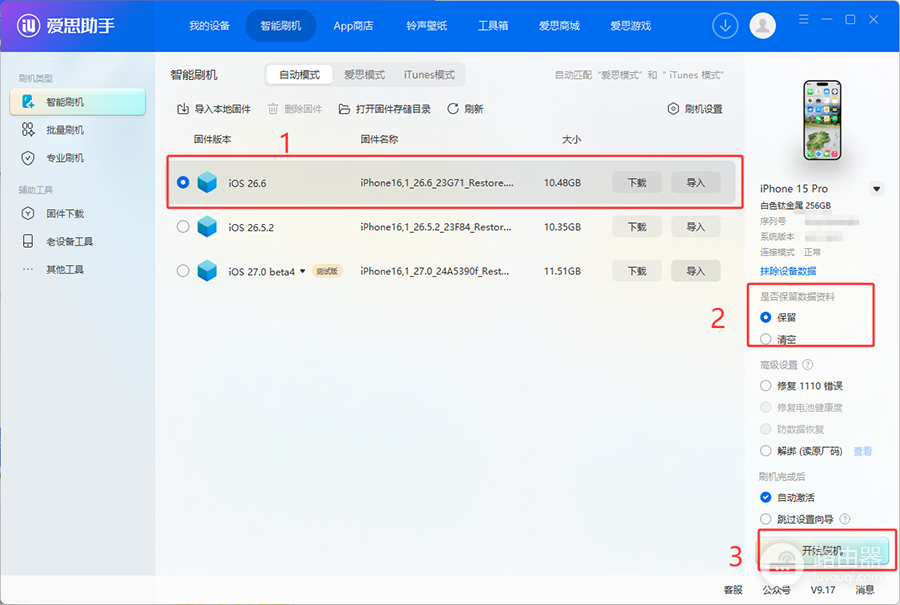Select iTunes模式 mode tab
Screen dimensions: 900x605
(429, 75)
